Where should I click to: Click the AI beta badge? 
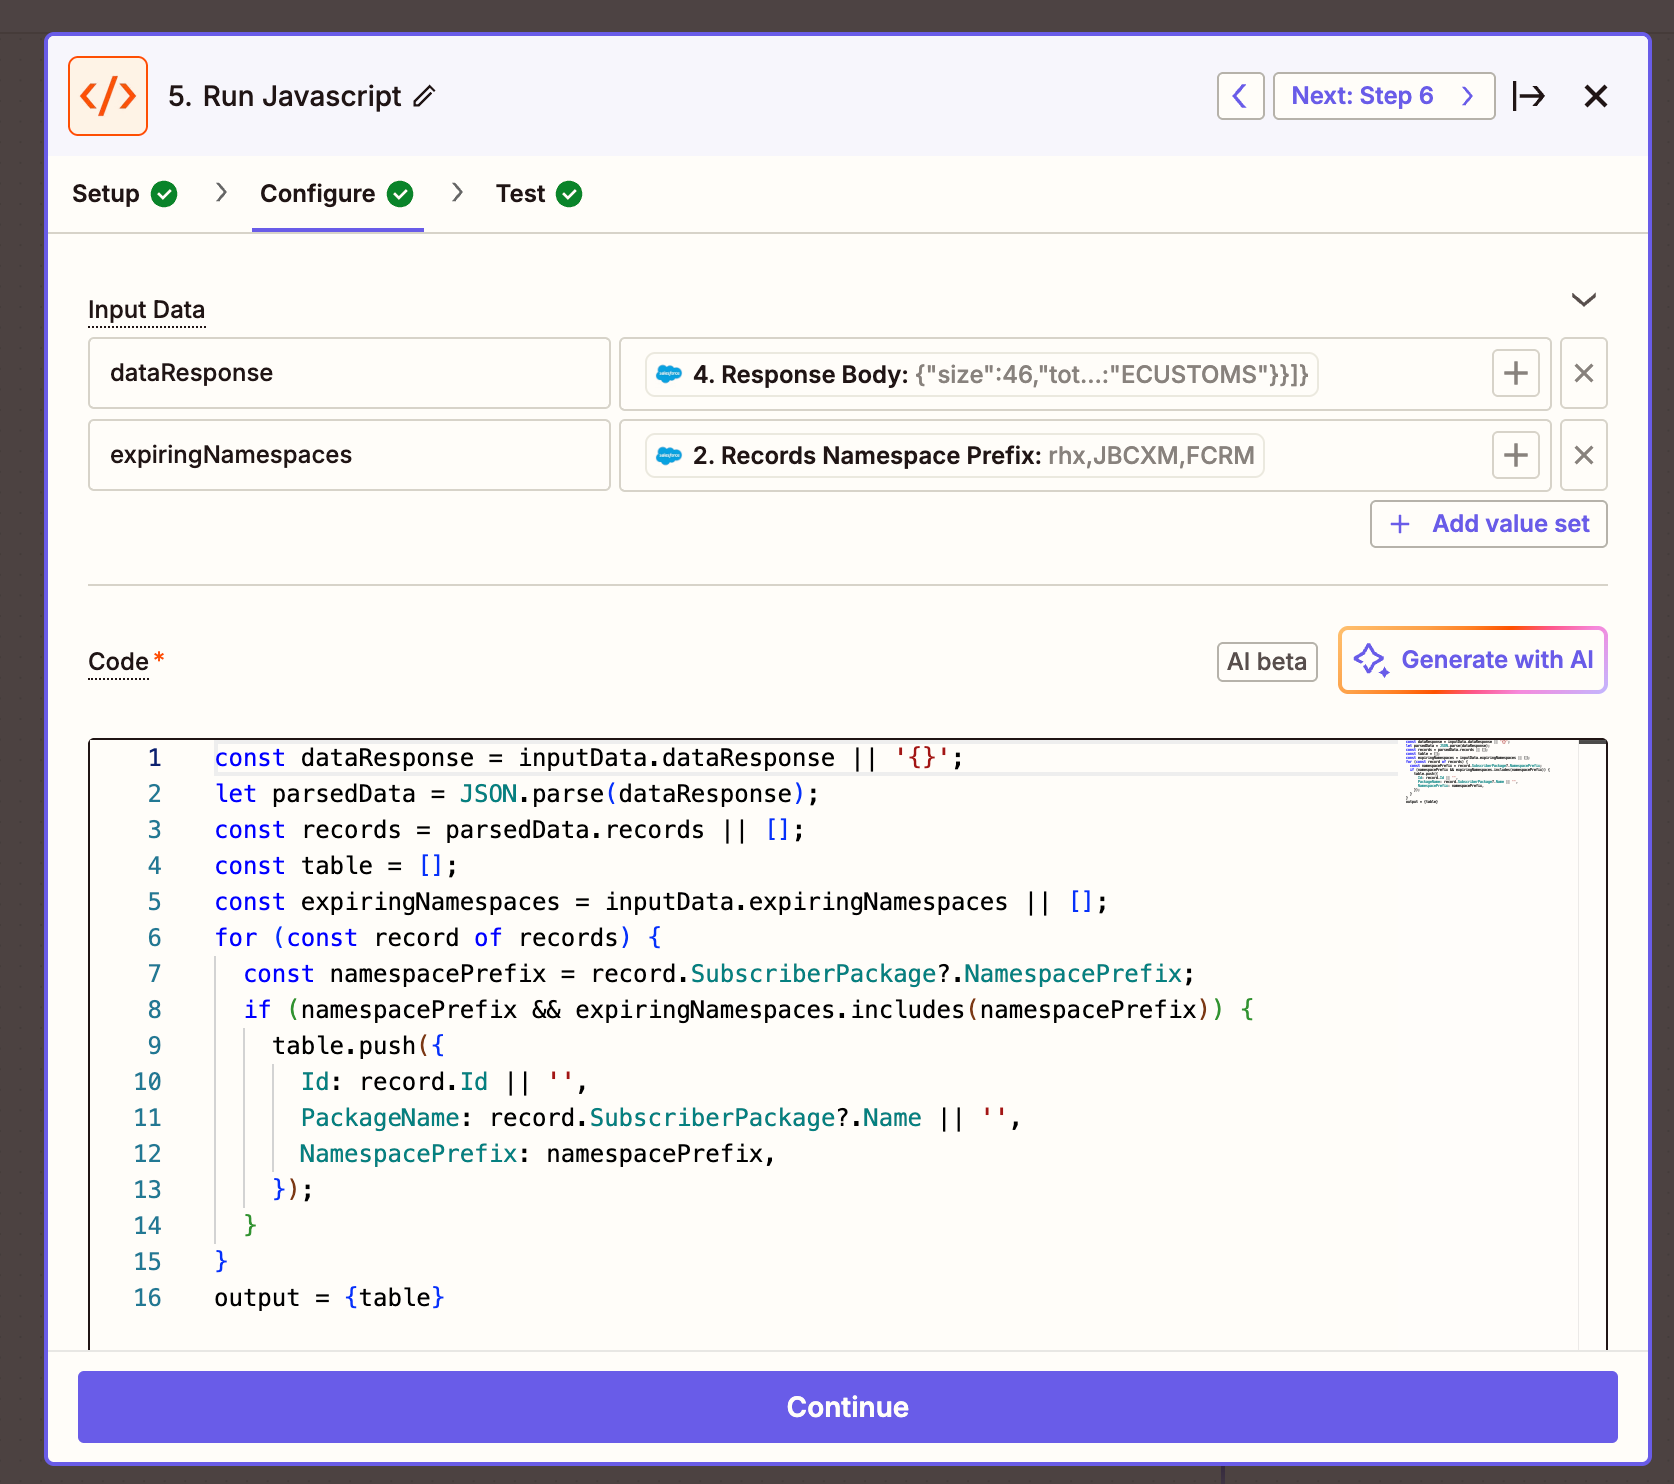click(1267, 662)
